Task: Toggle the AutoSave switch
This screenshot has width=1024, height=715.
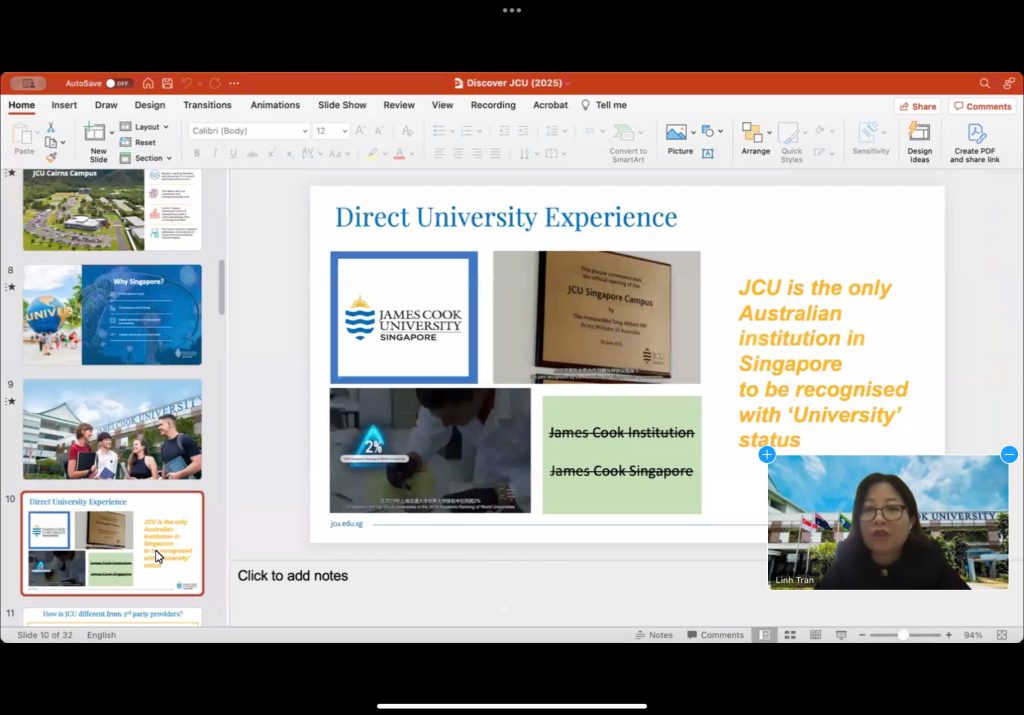Action: coord(119,83)
